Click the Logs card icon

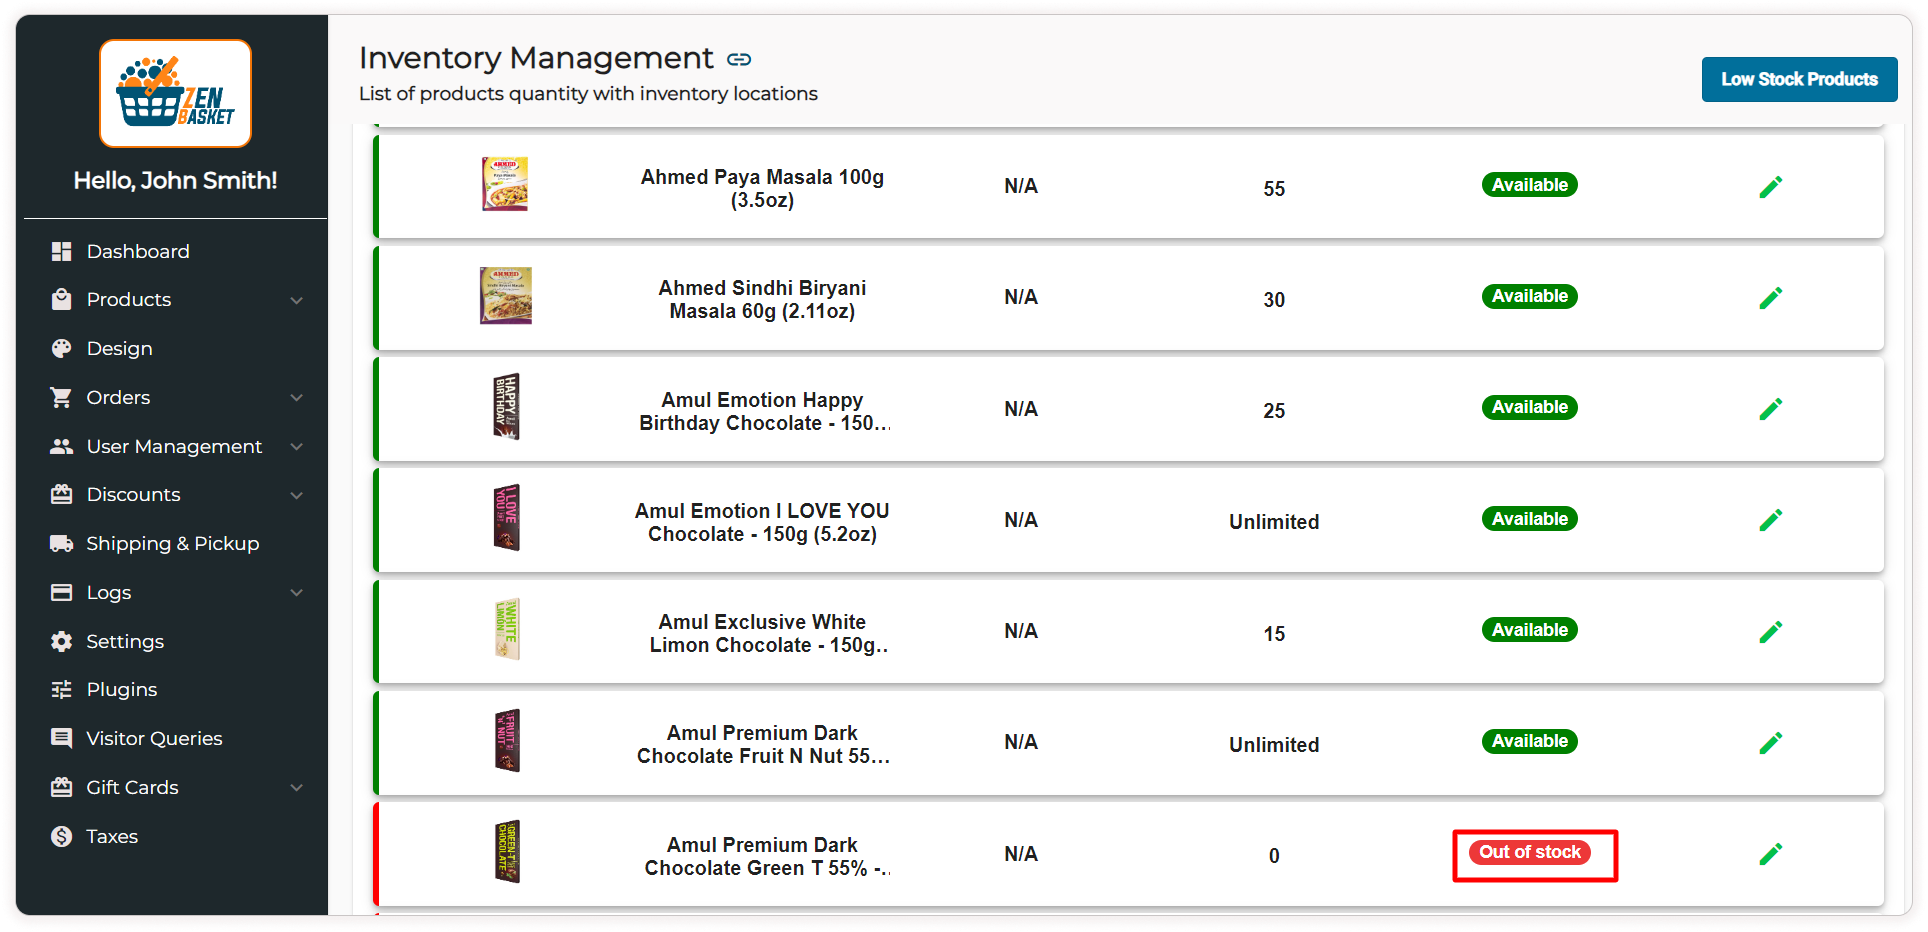(x=61, y=592)
